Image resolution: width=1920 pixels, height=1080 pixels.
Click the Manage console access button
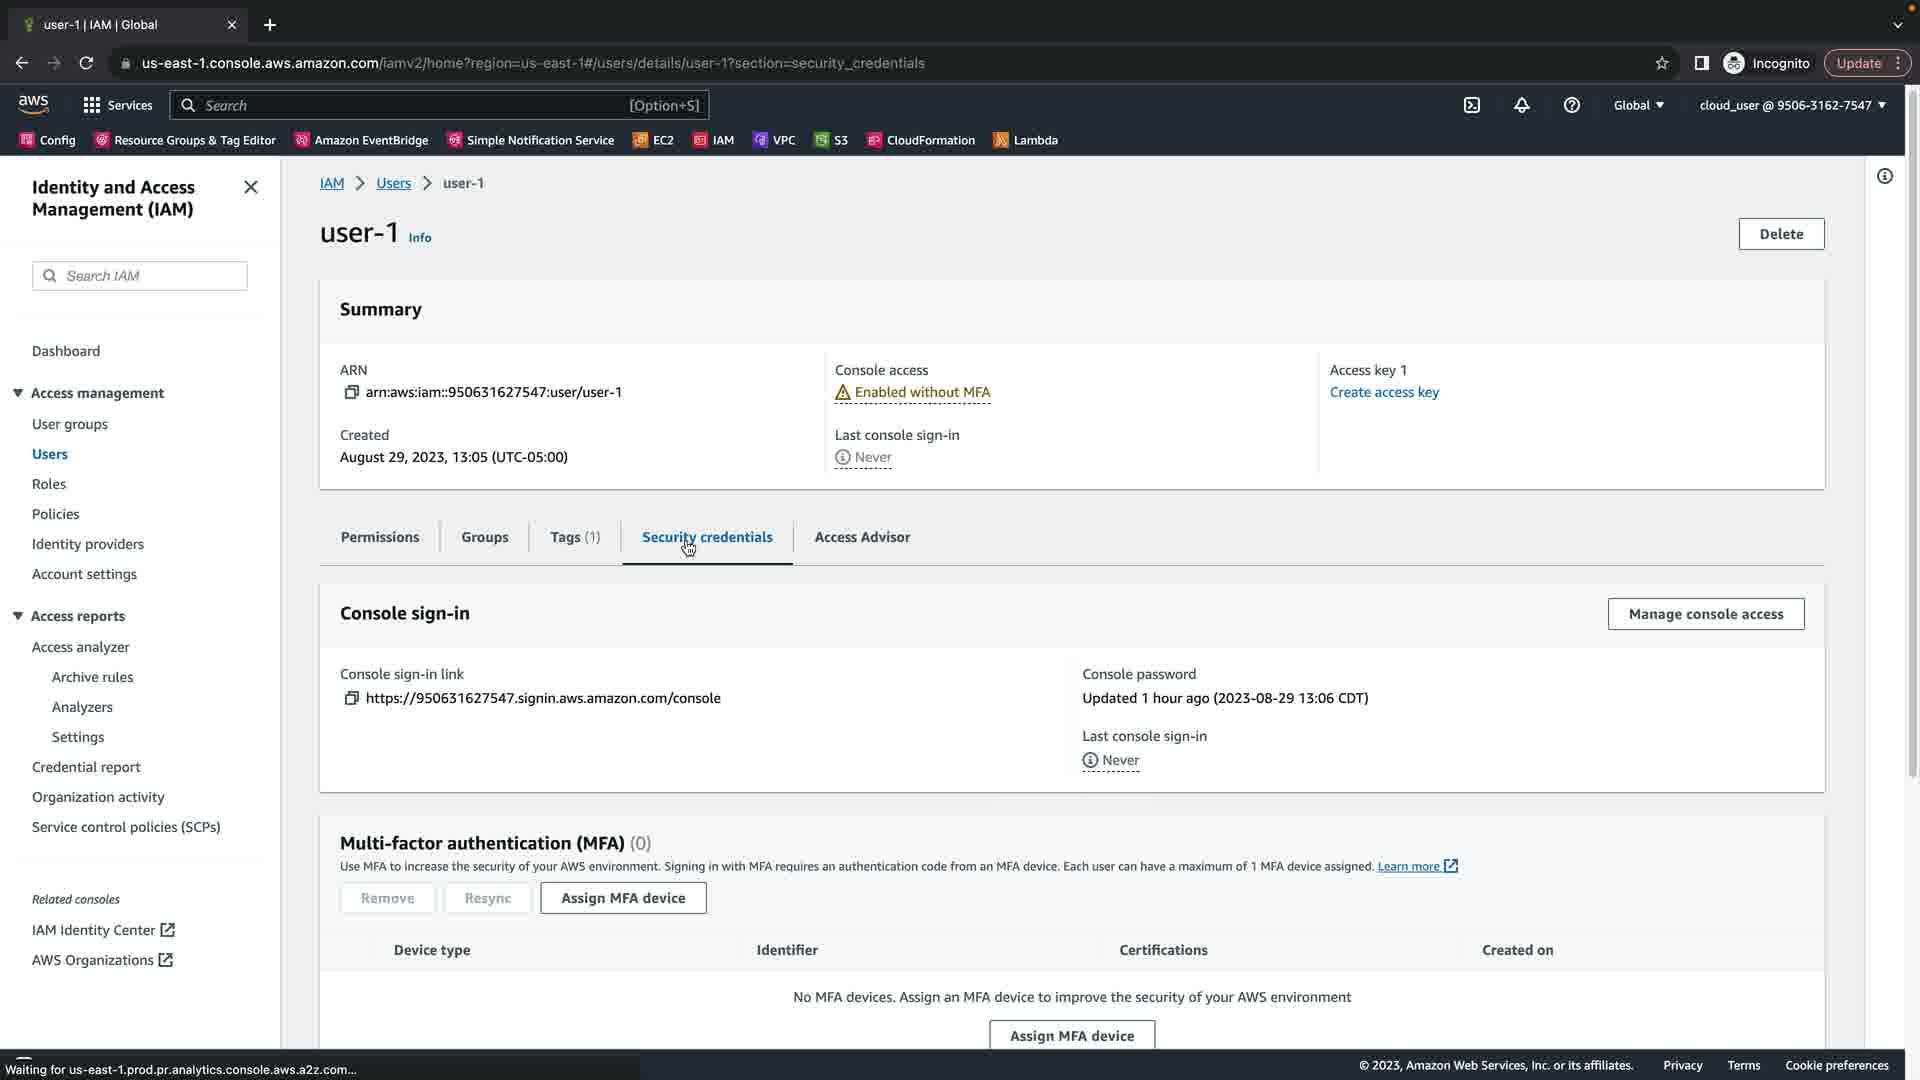[x=1705, y=614]
